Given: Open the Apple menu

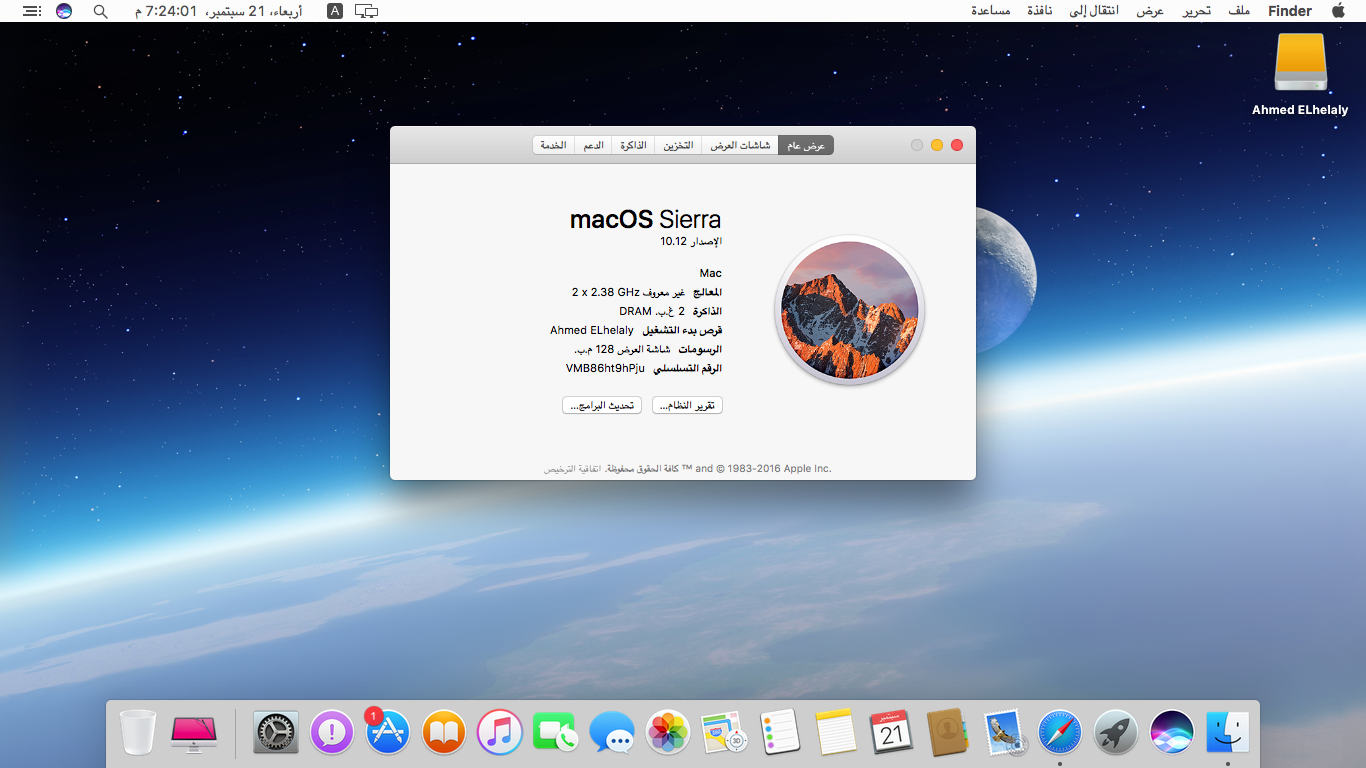Looking at the screenshot, I should pyautogui.click(x=1338, y=11).
